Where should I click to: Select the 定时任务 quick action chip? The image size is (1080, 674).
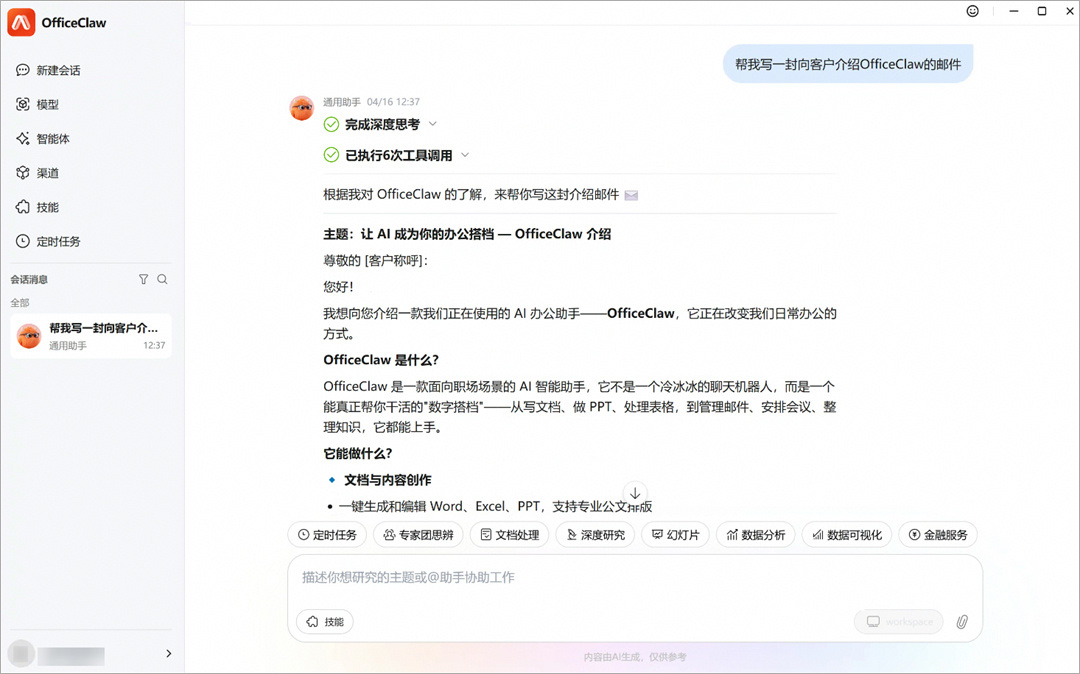[327, 535]
